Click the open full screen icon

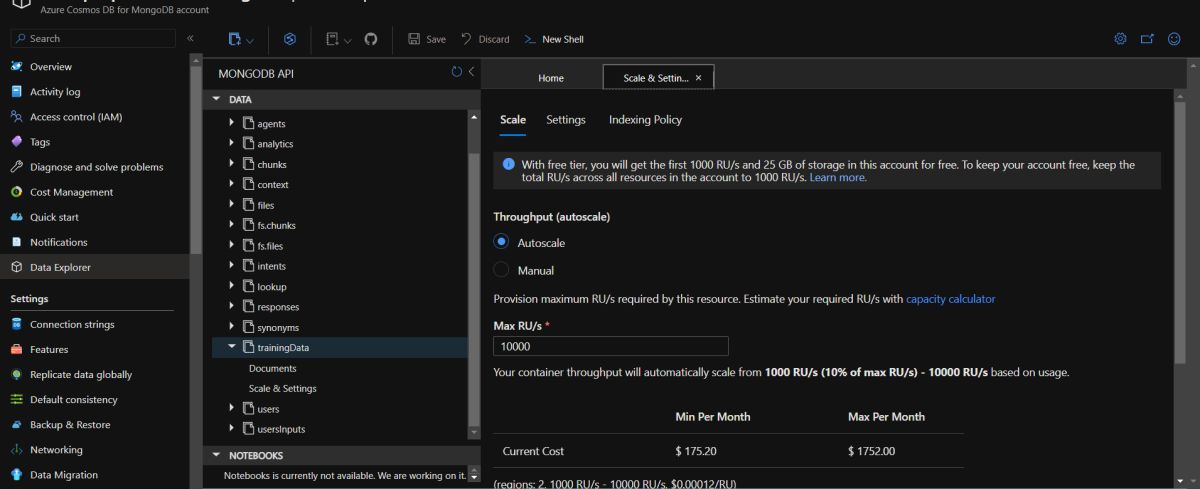click(1147, 39)
